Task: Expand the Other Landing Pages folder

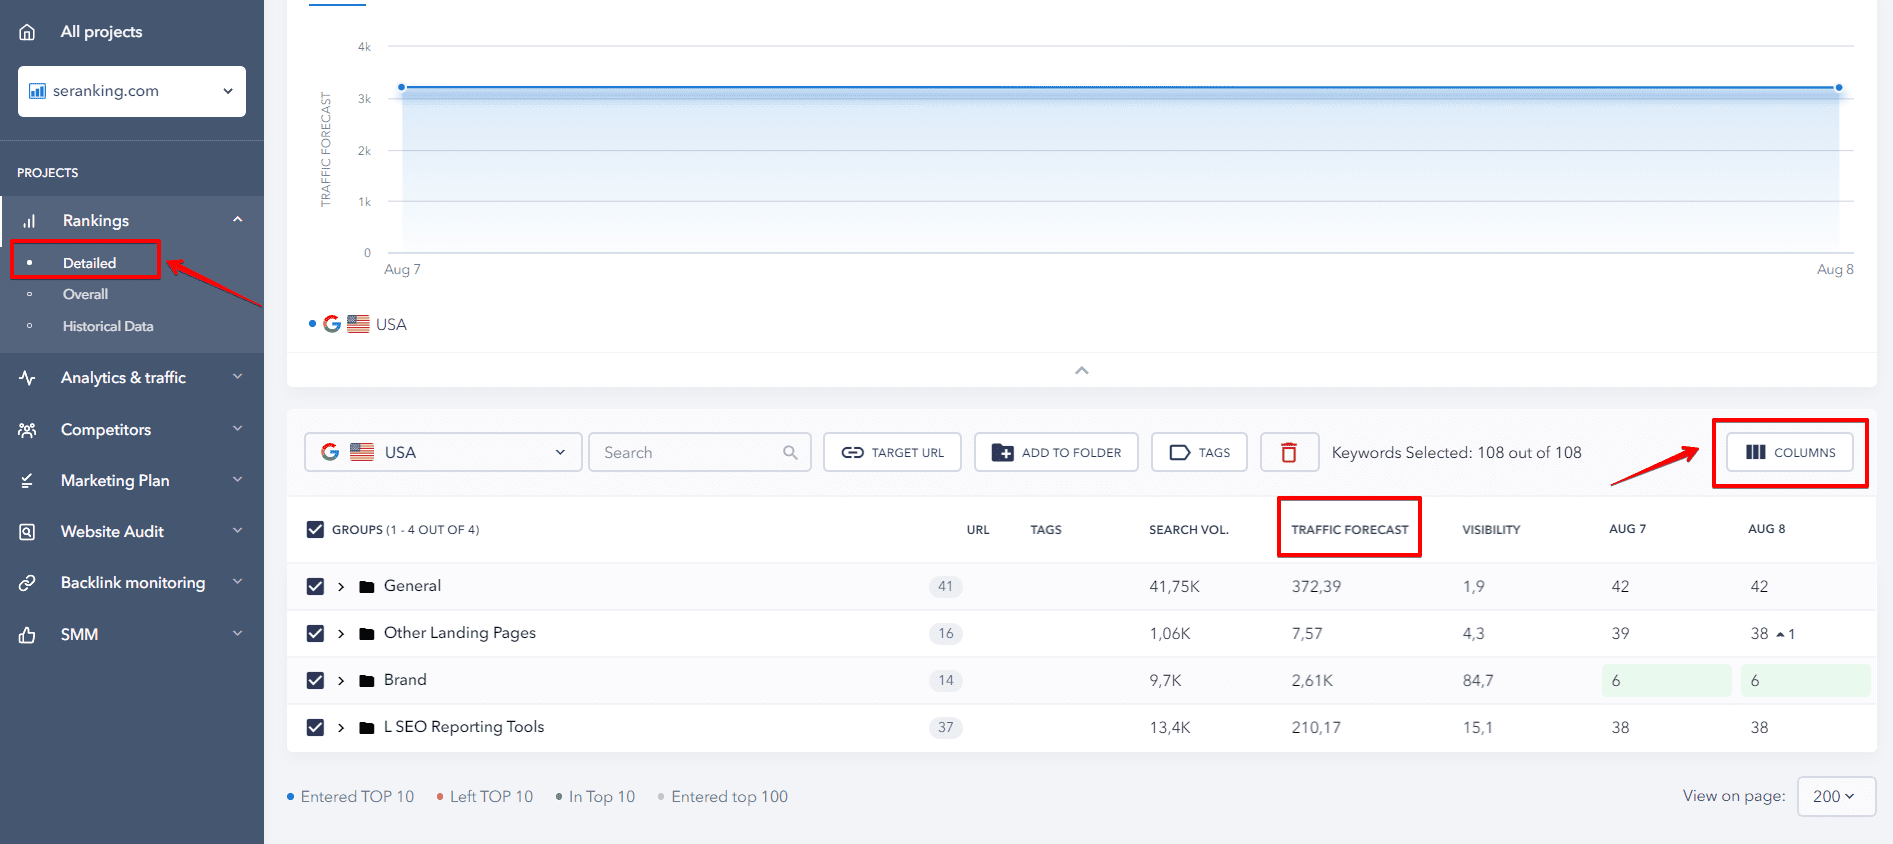Action: click(341, 633)
